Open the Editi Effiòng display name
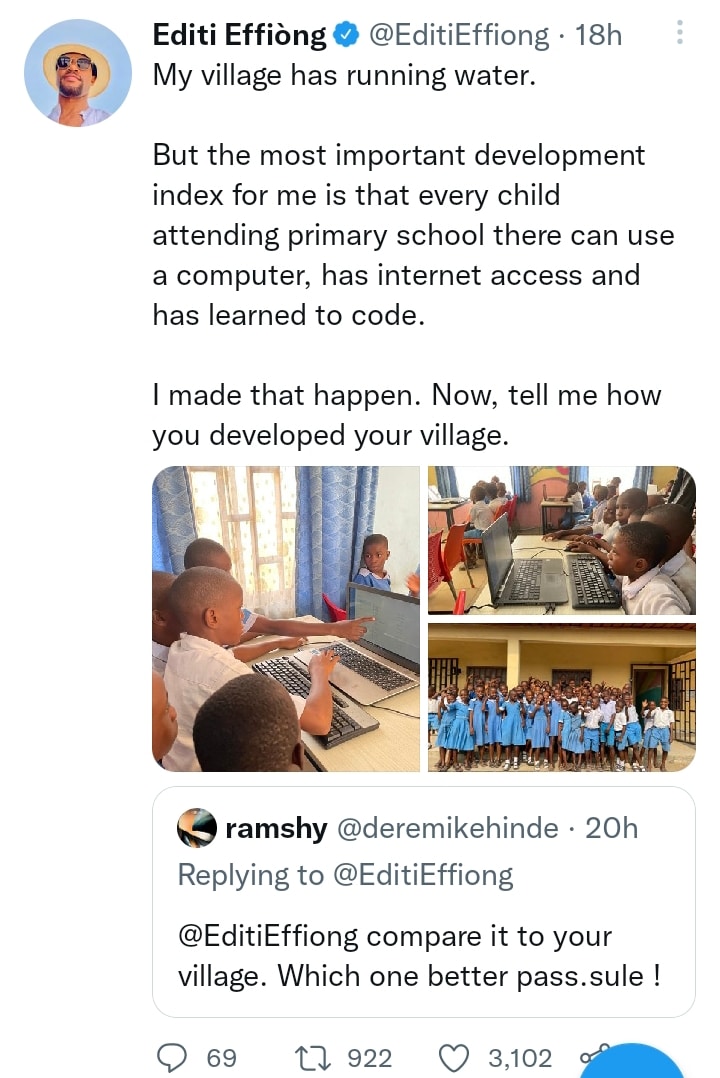The width and height of the screenshot is (720, 1078). click(239, 36)
